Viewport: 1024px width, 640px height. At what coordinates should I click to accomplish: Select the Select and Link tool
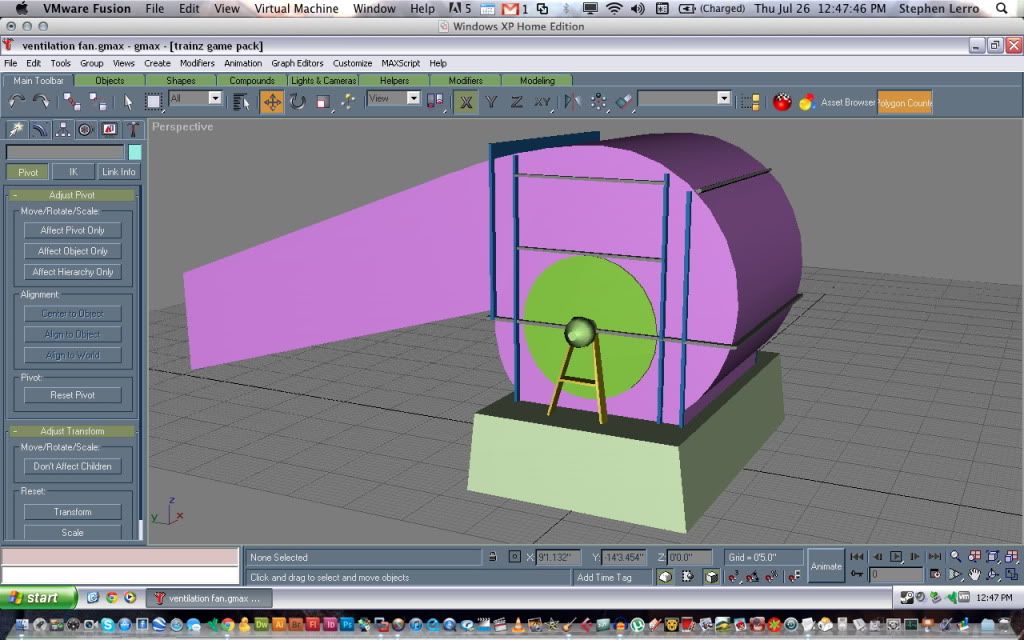71,102
